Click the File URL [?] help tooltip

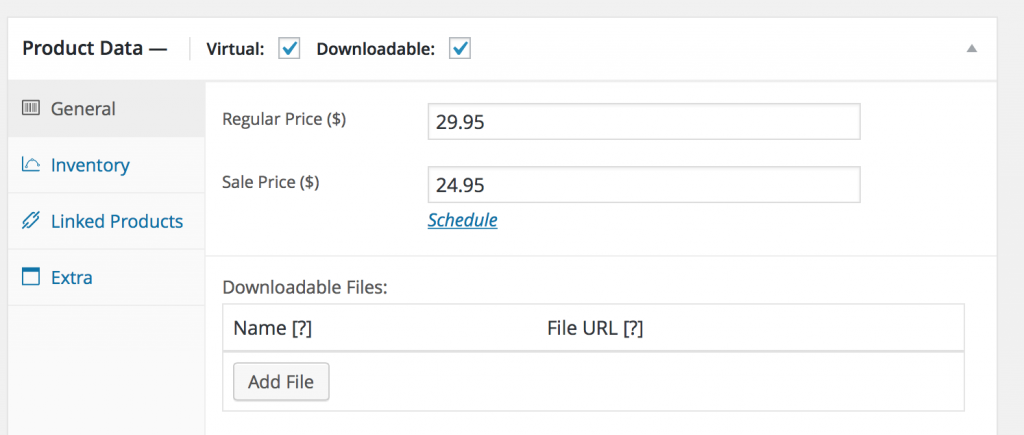633,329
